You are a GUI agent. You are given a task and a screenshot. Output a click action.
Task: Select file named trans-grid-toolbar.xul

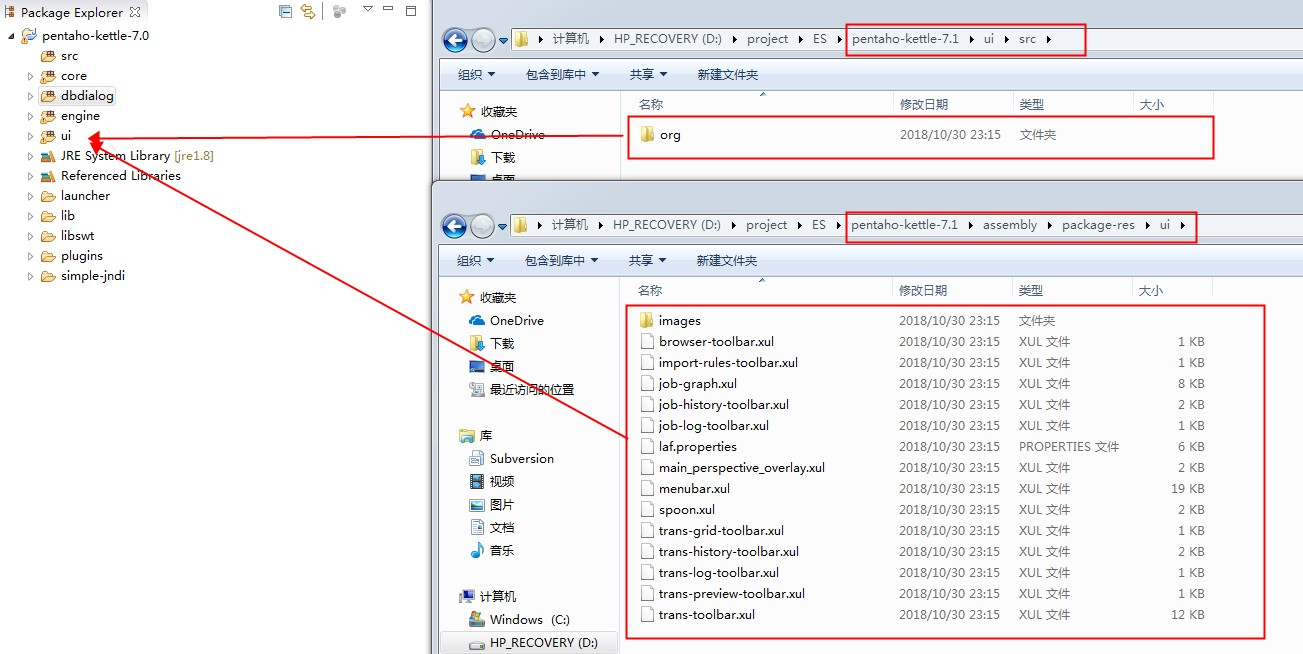pyautogui.click(x=721, y=531)
